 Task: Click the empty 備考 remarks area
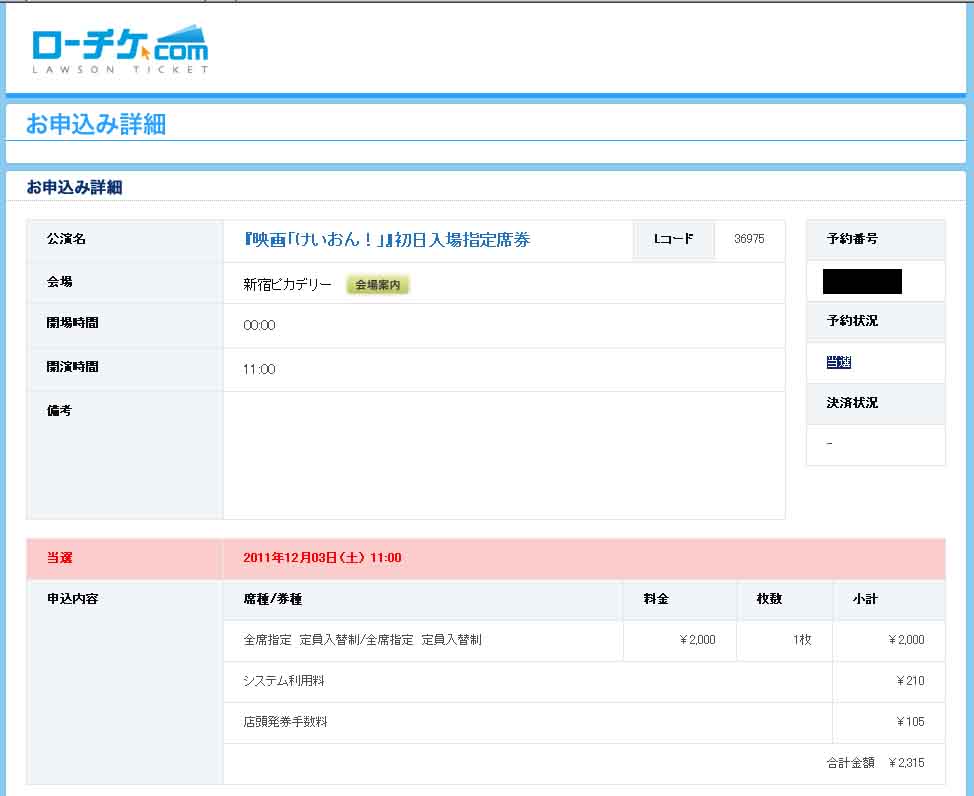(x=503, y=455)
